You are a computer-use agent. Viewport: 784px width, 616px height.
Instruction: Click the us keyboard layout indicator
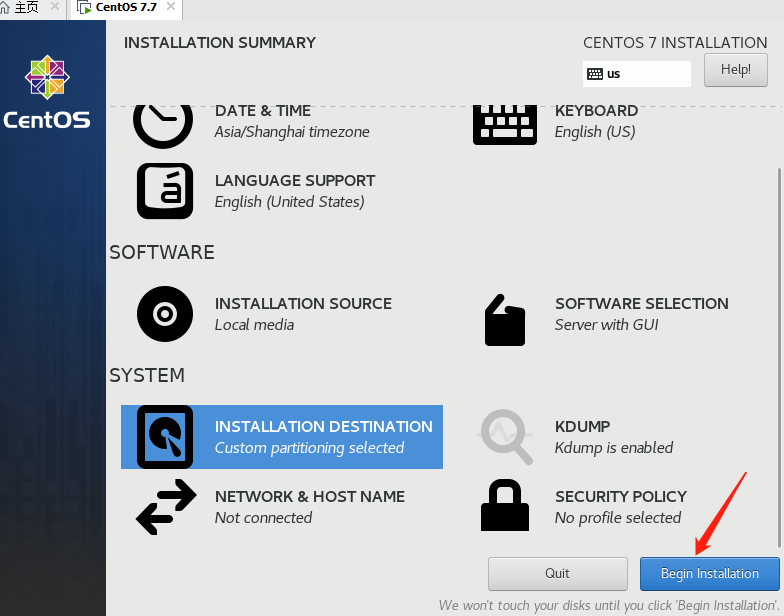click(636, 74)
